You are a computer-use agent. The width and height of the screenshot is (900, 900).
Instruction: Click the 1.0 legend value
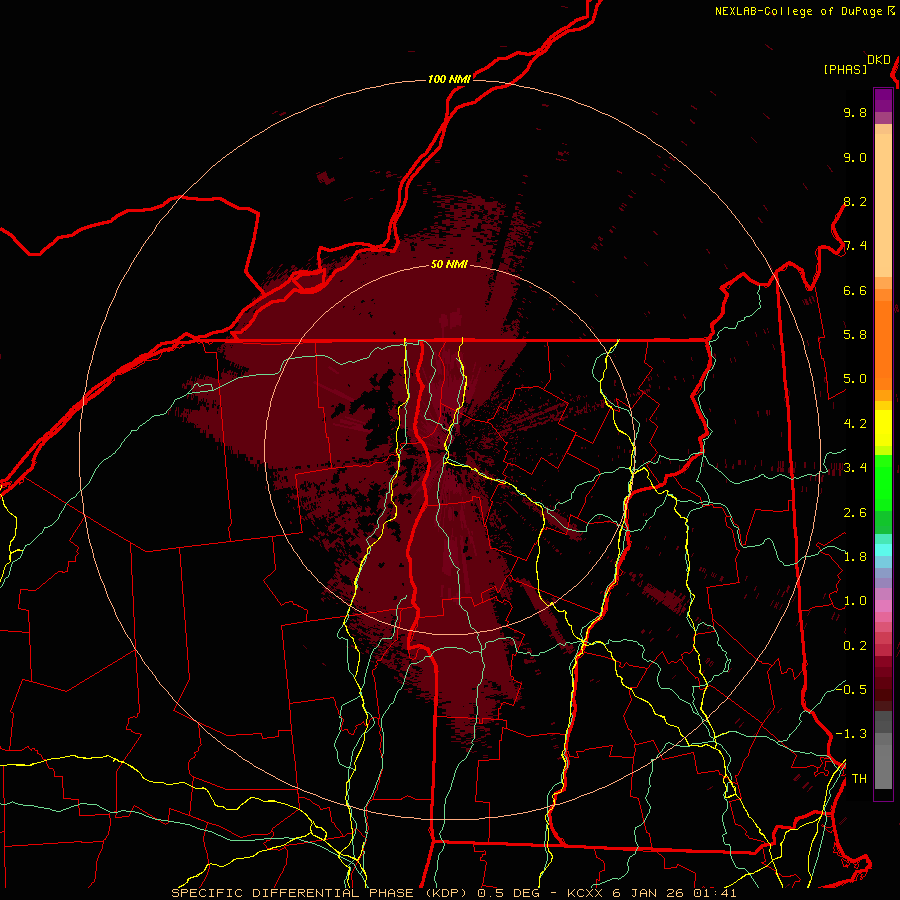(855, 601)
